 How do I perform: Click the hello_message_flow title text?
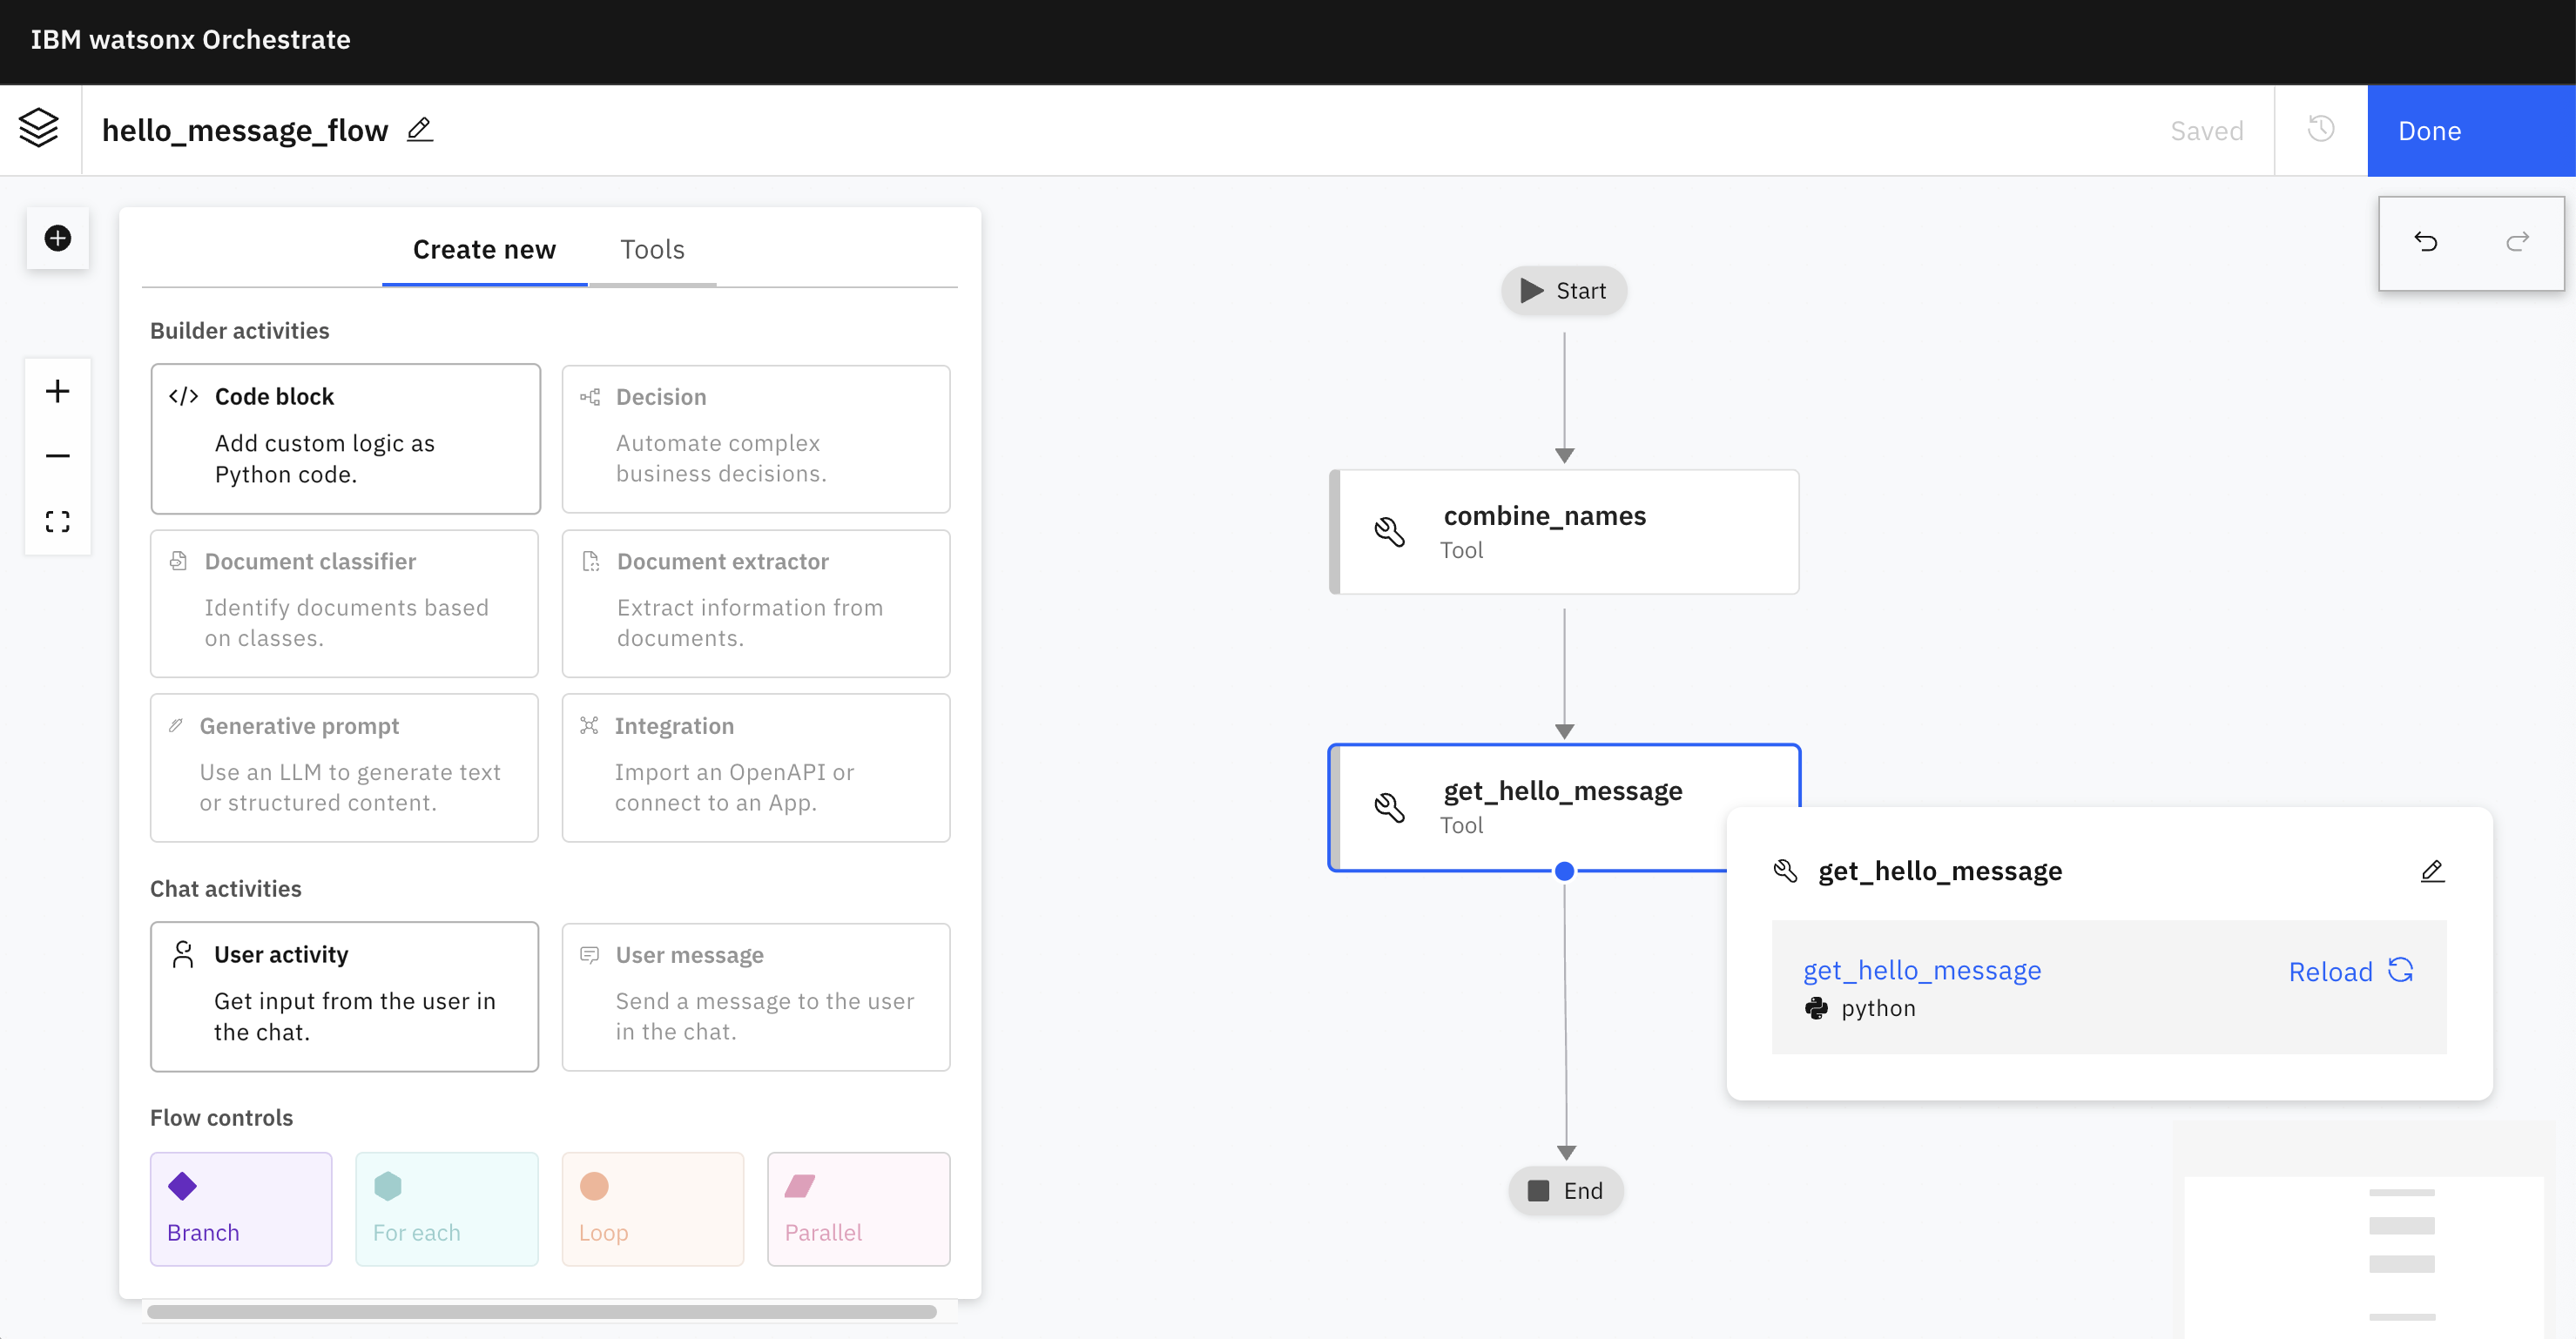245,130
